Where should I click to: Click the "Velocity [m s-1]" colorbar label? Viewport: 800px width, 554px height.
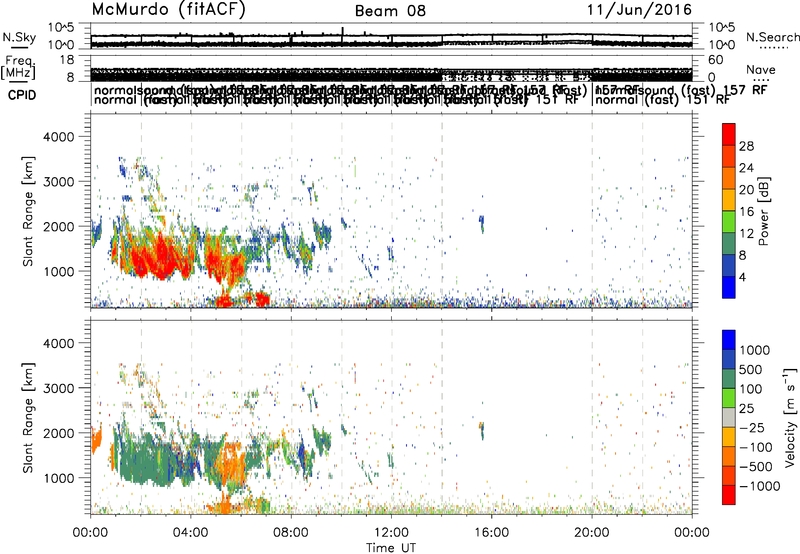point(790,417)
